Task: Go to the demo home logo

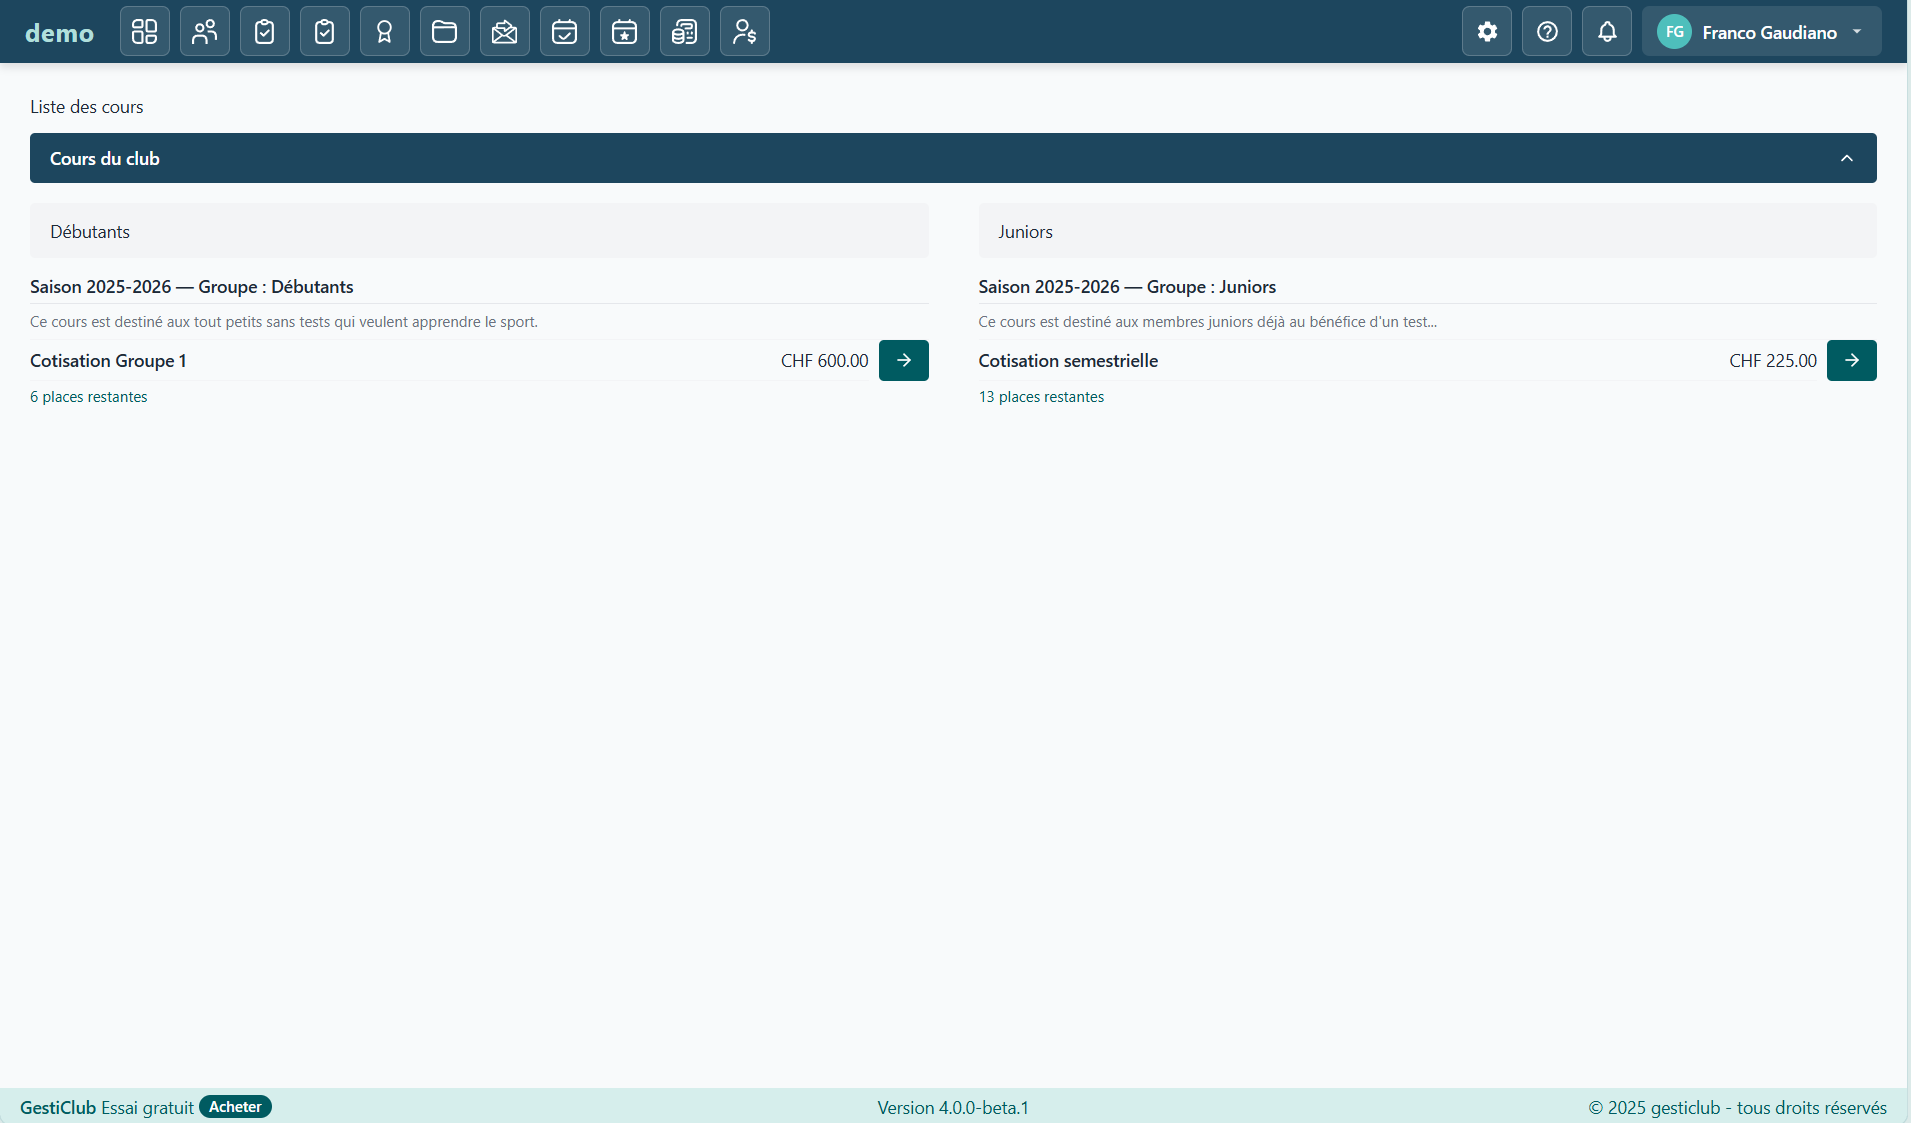Action: 60,32
